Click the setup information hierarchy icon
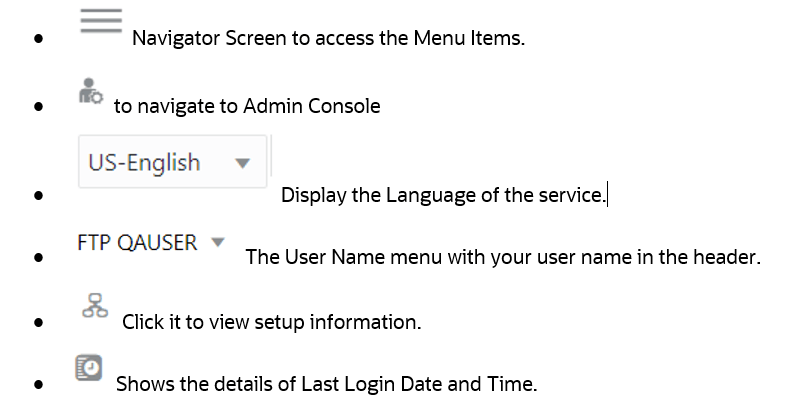This screenshot has height=420, width=798. click(93, 307)
